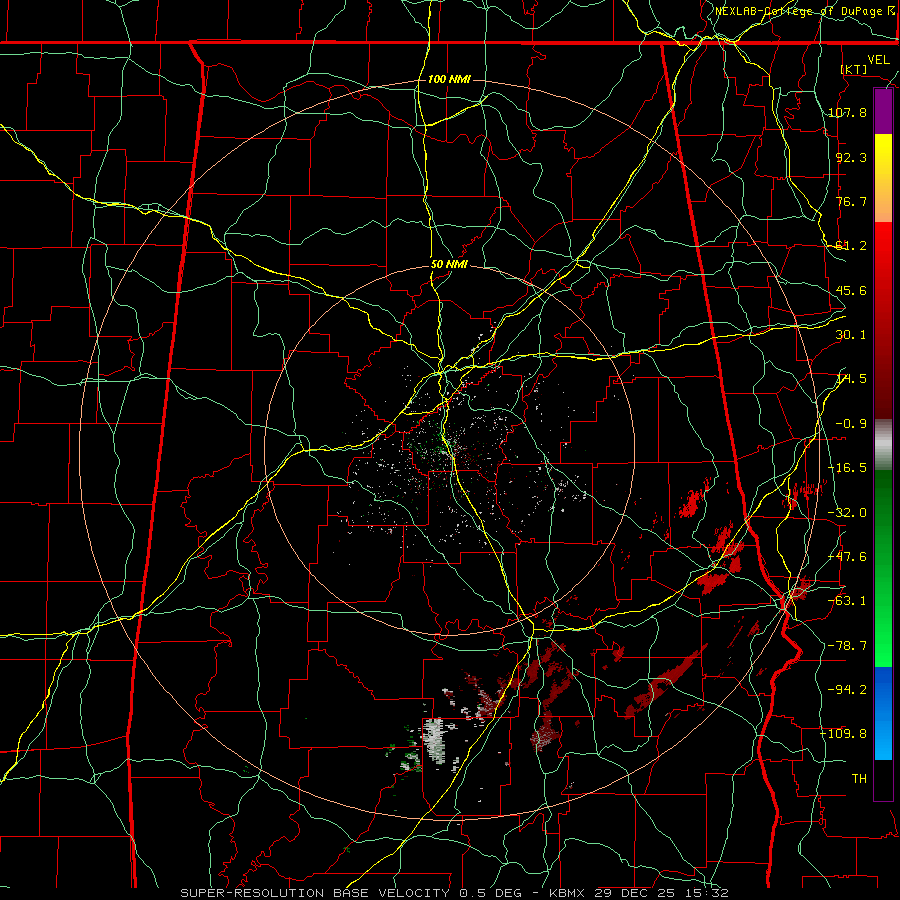The image size is (900, 900).
Task: Click the 14.5 velocity scale value
Action: [851, 379]
